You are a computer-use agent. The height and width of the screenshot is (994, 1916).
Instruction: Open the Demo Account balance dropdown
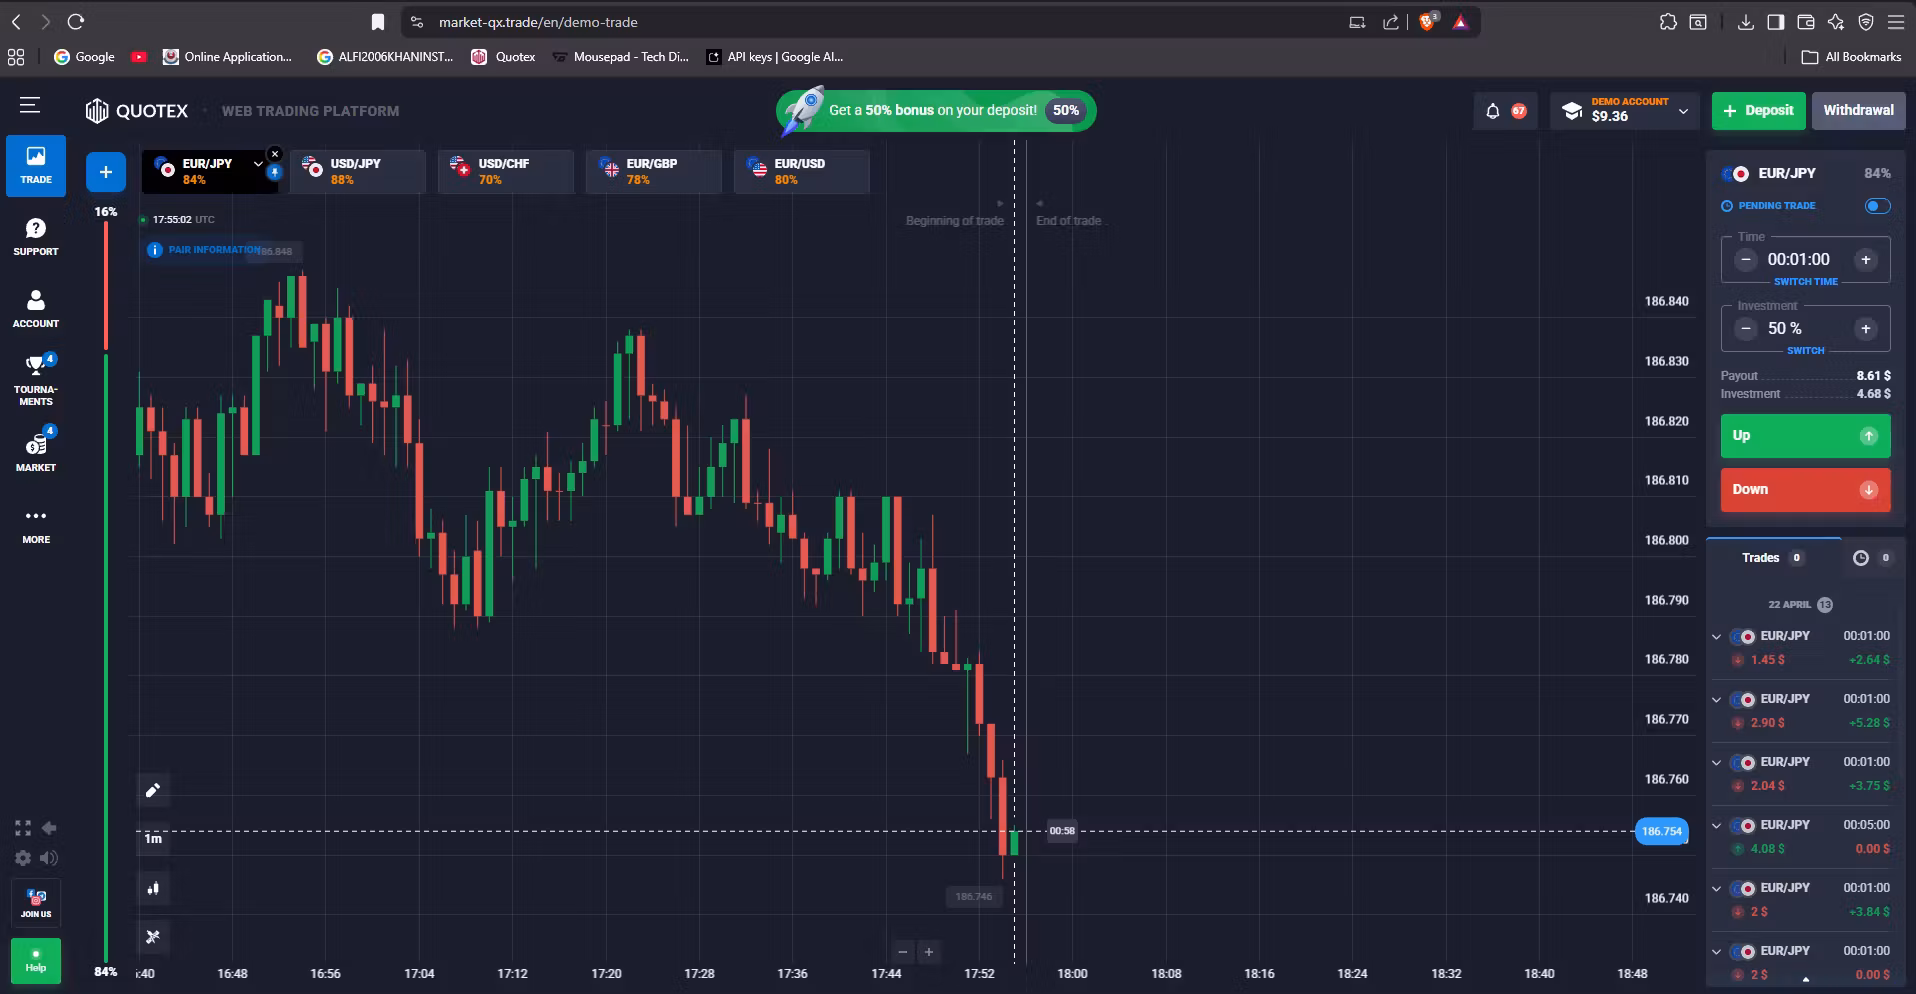[1625, 111]
